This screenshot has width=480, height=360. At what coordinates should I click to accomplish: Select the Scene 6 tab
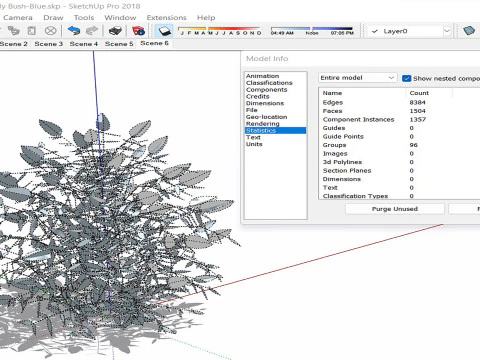[x=154, y=43]
